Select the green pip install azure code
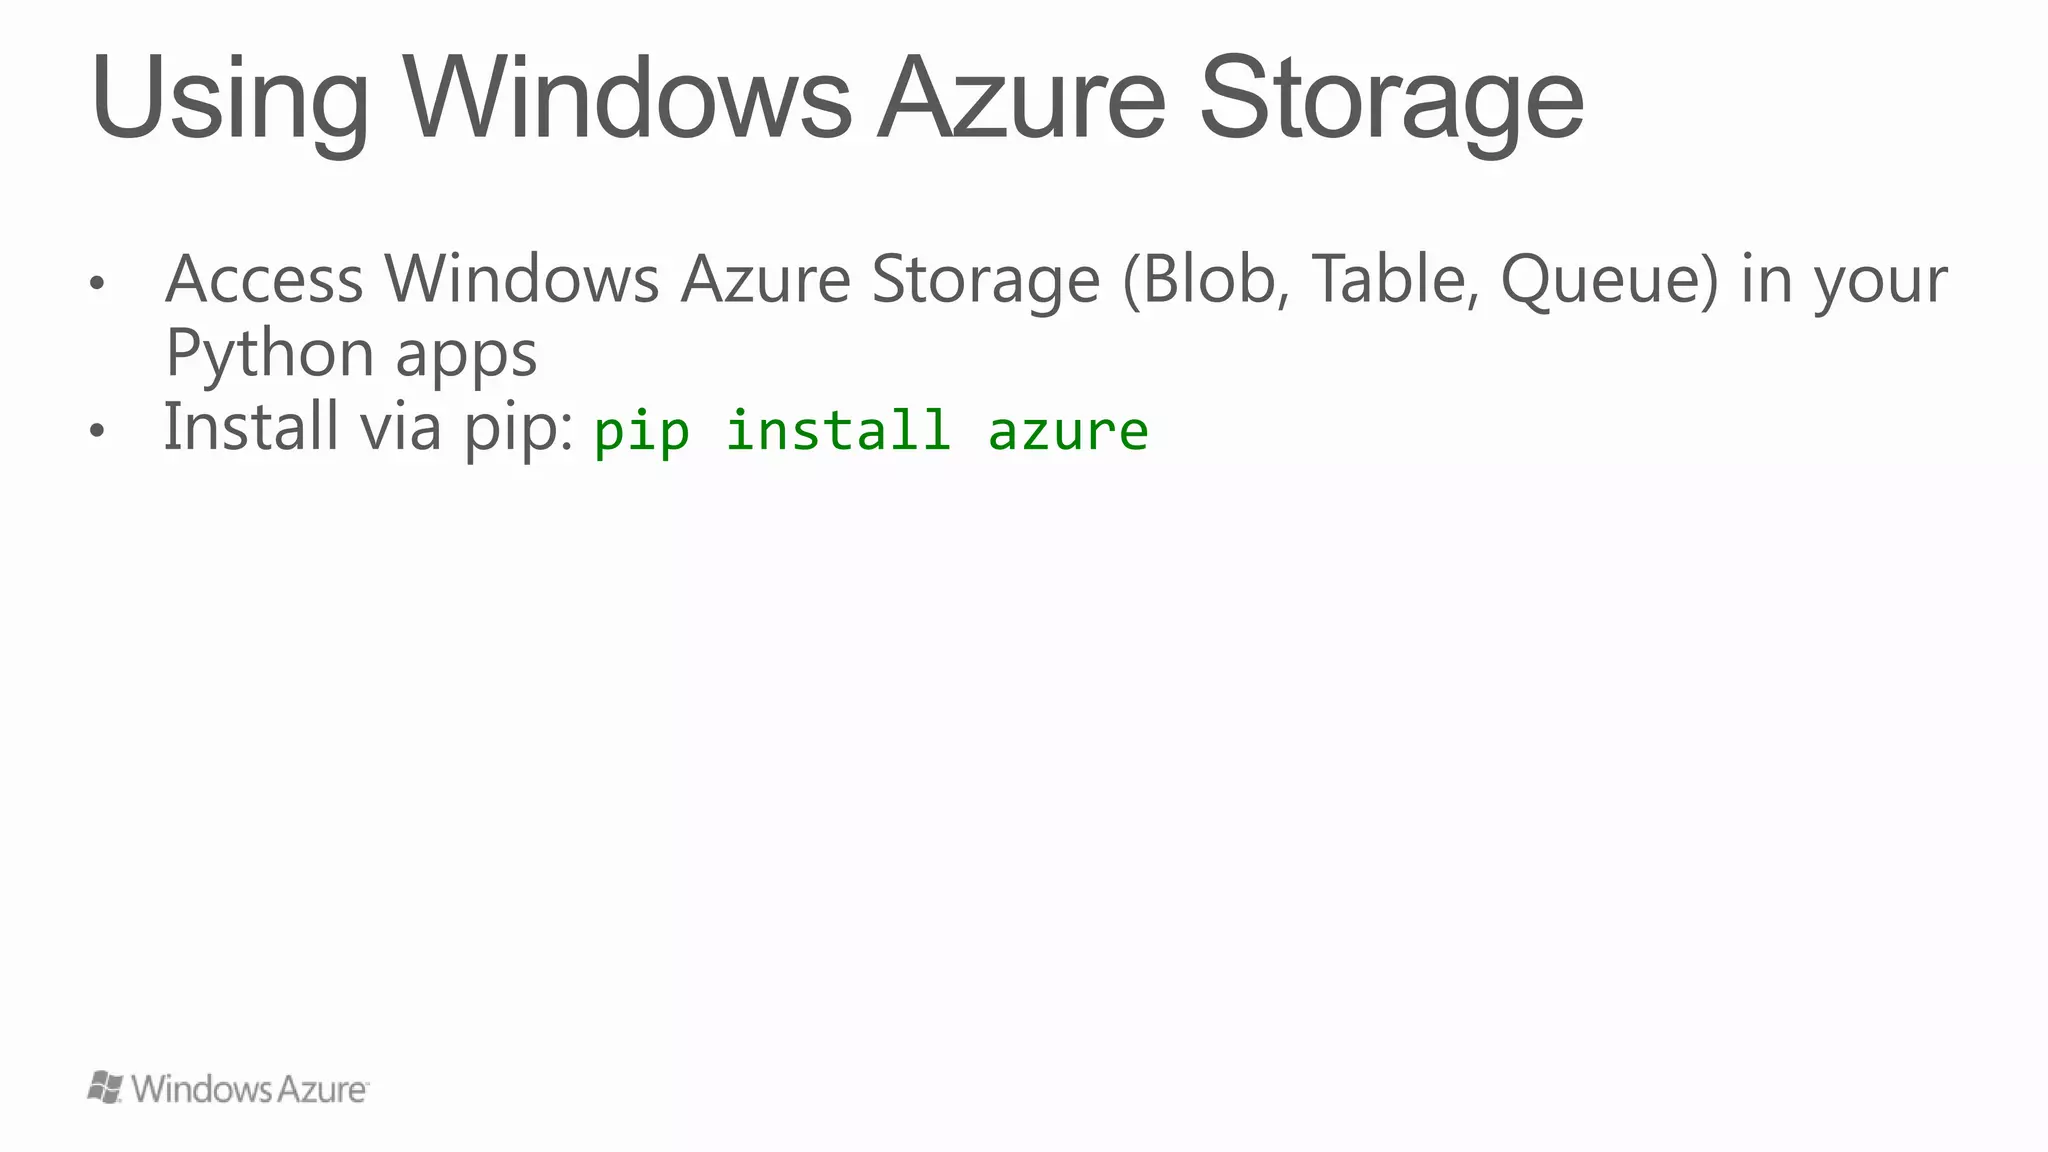 coord(870,431)
